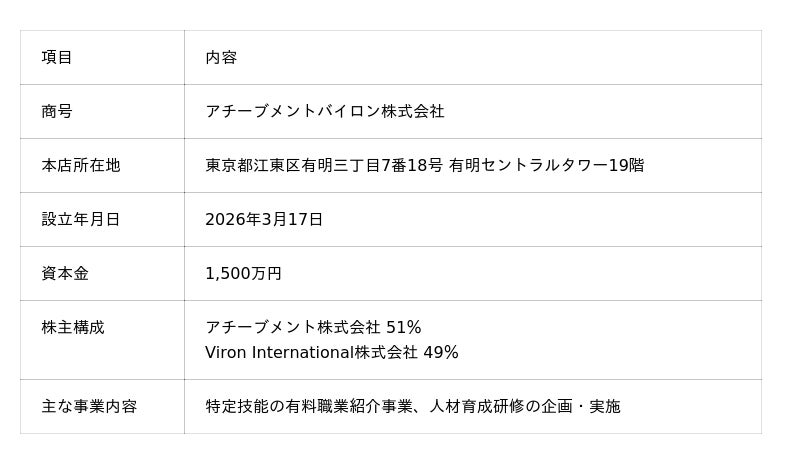
Task: Select the 設立年月日 row label
Action: point(81,220)
